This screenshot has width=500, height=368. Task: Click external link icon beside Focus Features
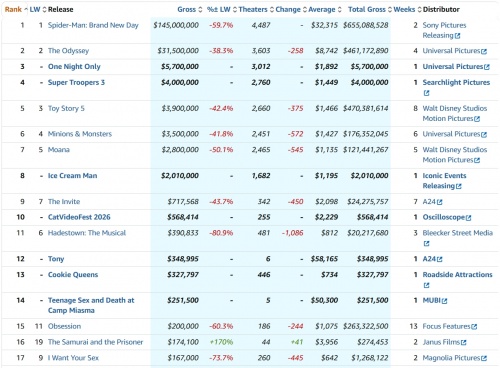point(474,327)
